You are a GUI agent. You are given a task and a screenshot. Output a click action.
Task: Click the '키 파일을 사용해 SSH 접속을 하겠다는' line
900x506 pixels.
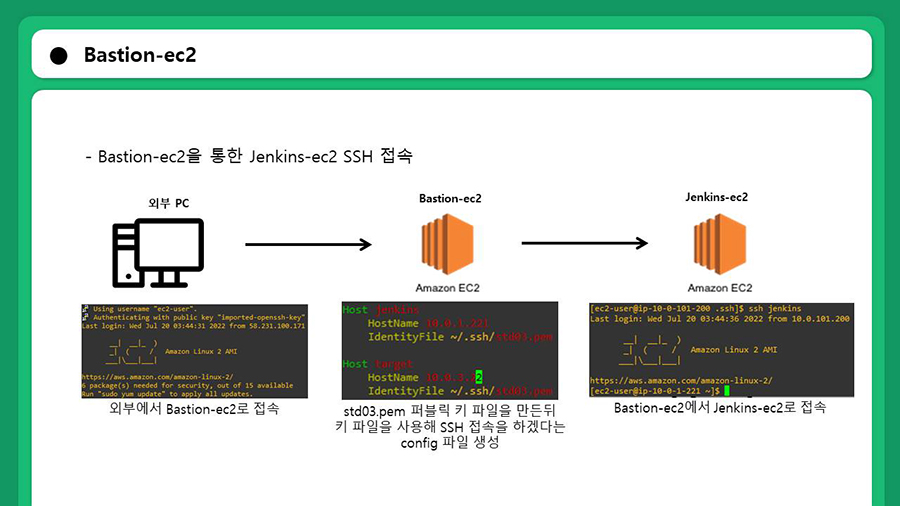[x=450, y=427]
